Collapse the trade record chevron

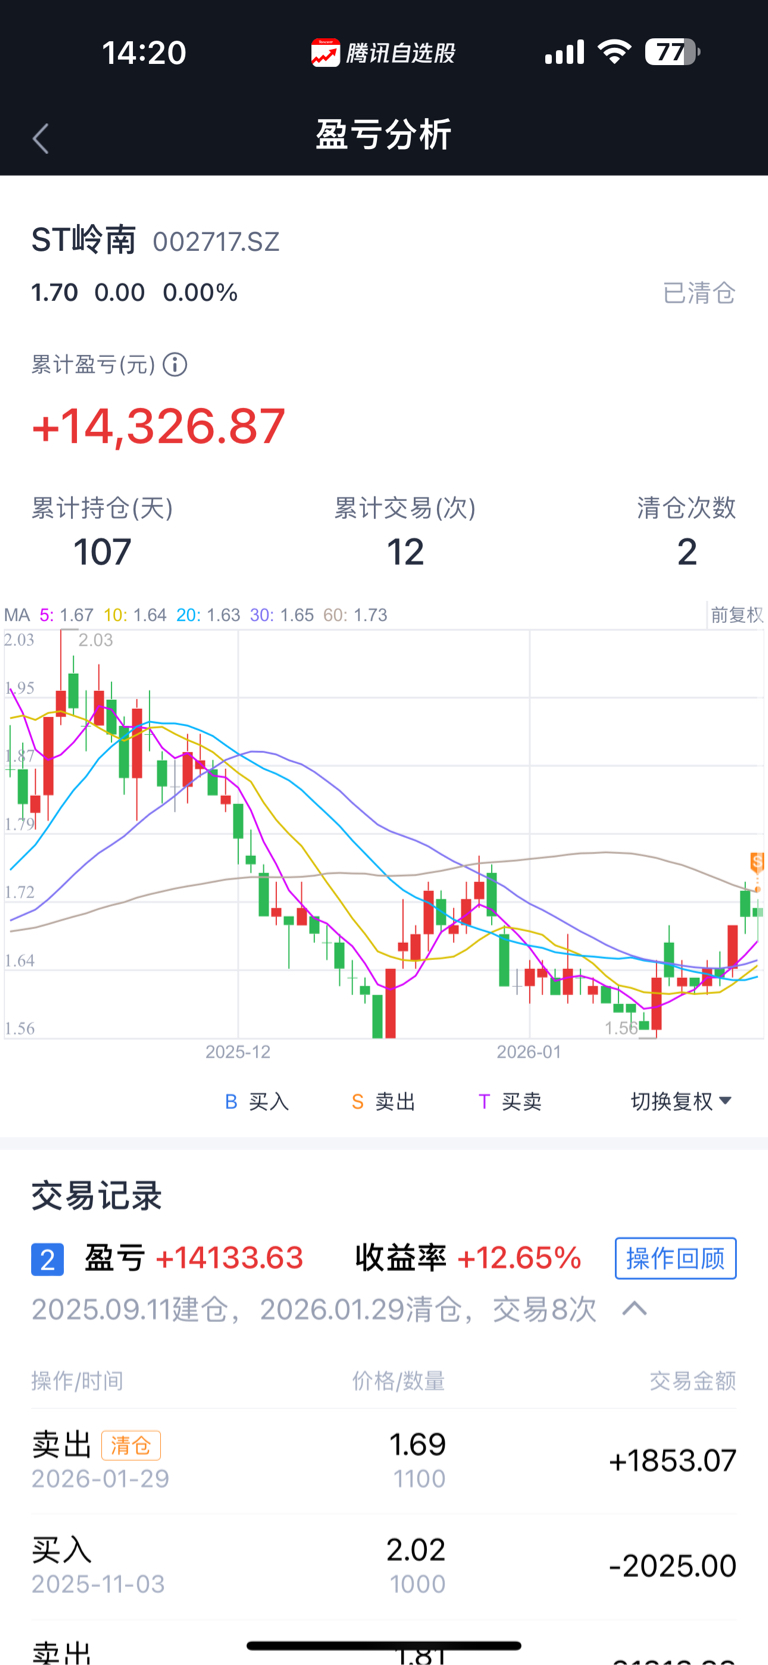click(635, 1309)
